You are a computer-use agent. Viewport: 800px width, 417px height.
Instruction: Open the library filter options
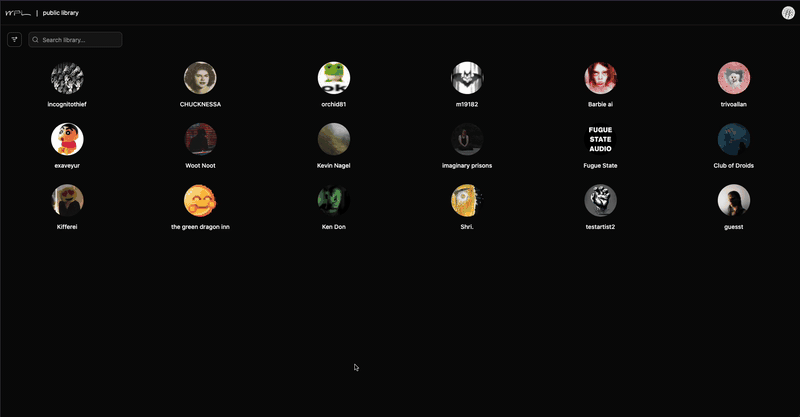pos(14,40)
